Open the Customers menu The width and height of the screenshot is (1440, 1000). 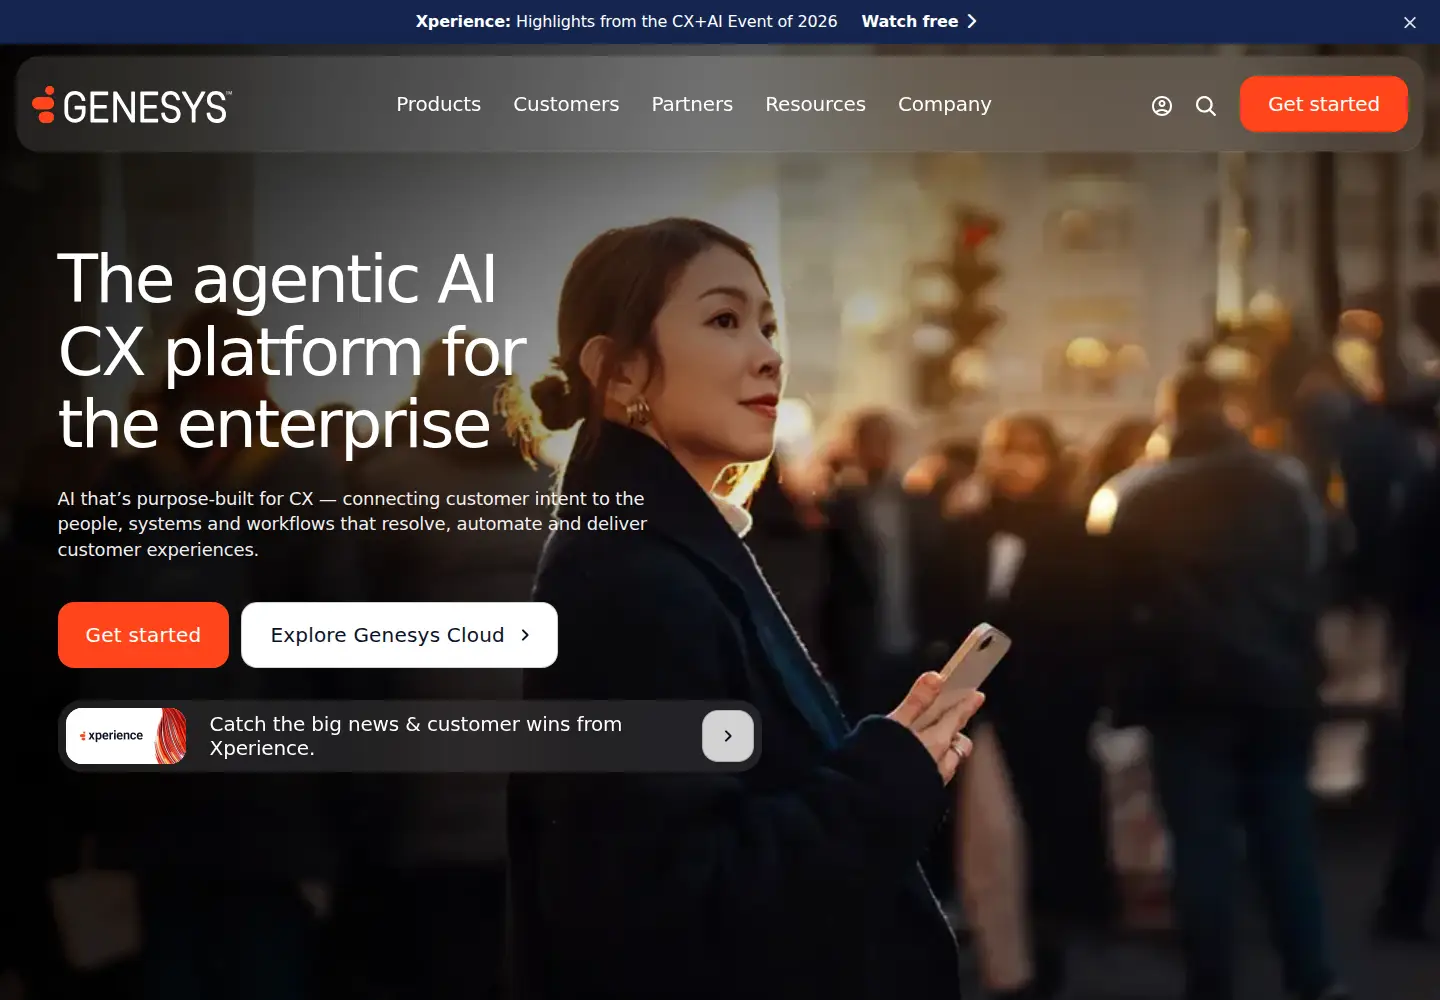566,104
